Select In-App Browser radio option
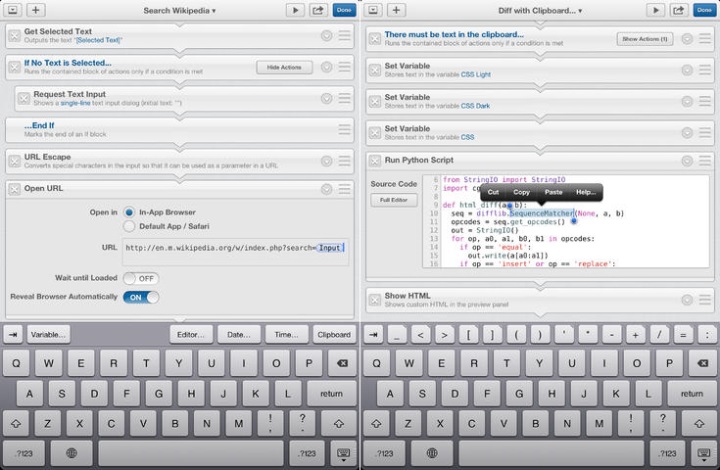 click(129, 212)
